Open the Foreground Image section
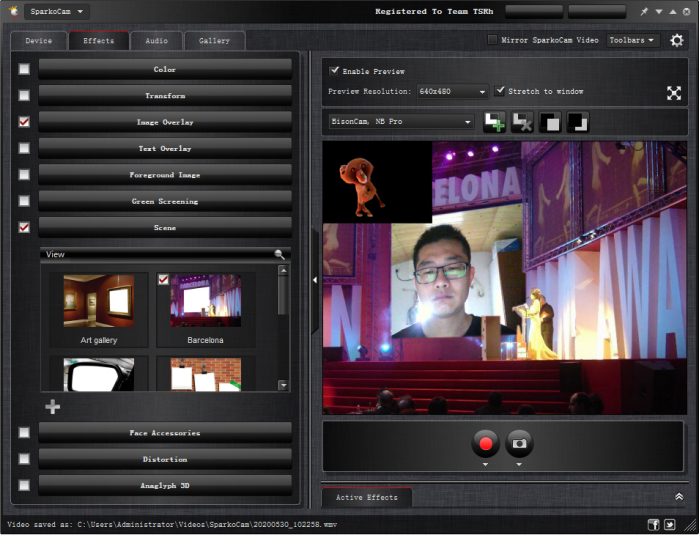 pos(165,175)
